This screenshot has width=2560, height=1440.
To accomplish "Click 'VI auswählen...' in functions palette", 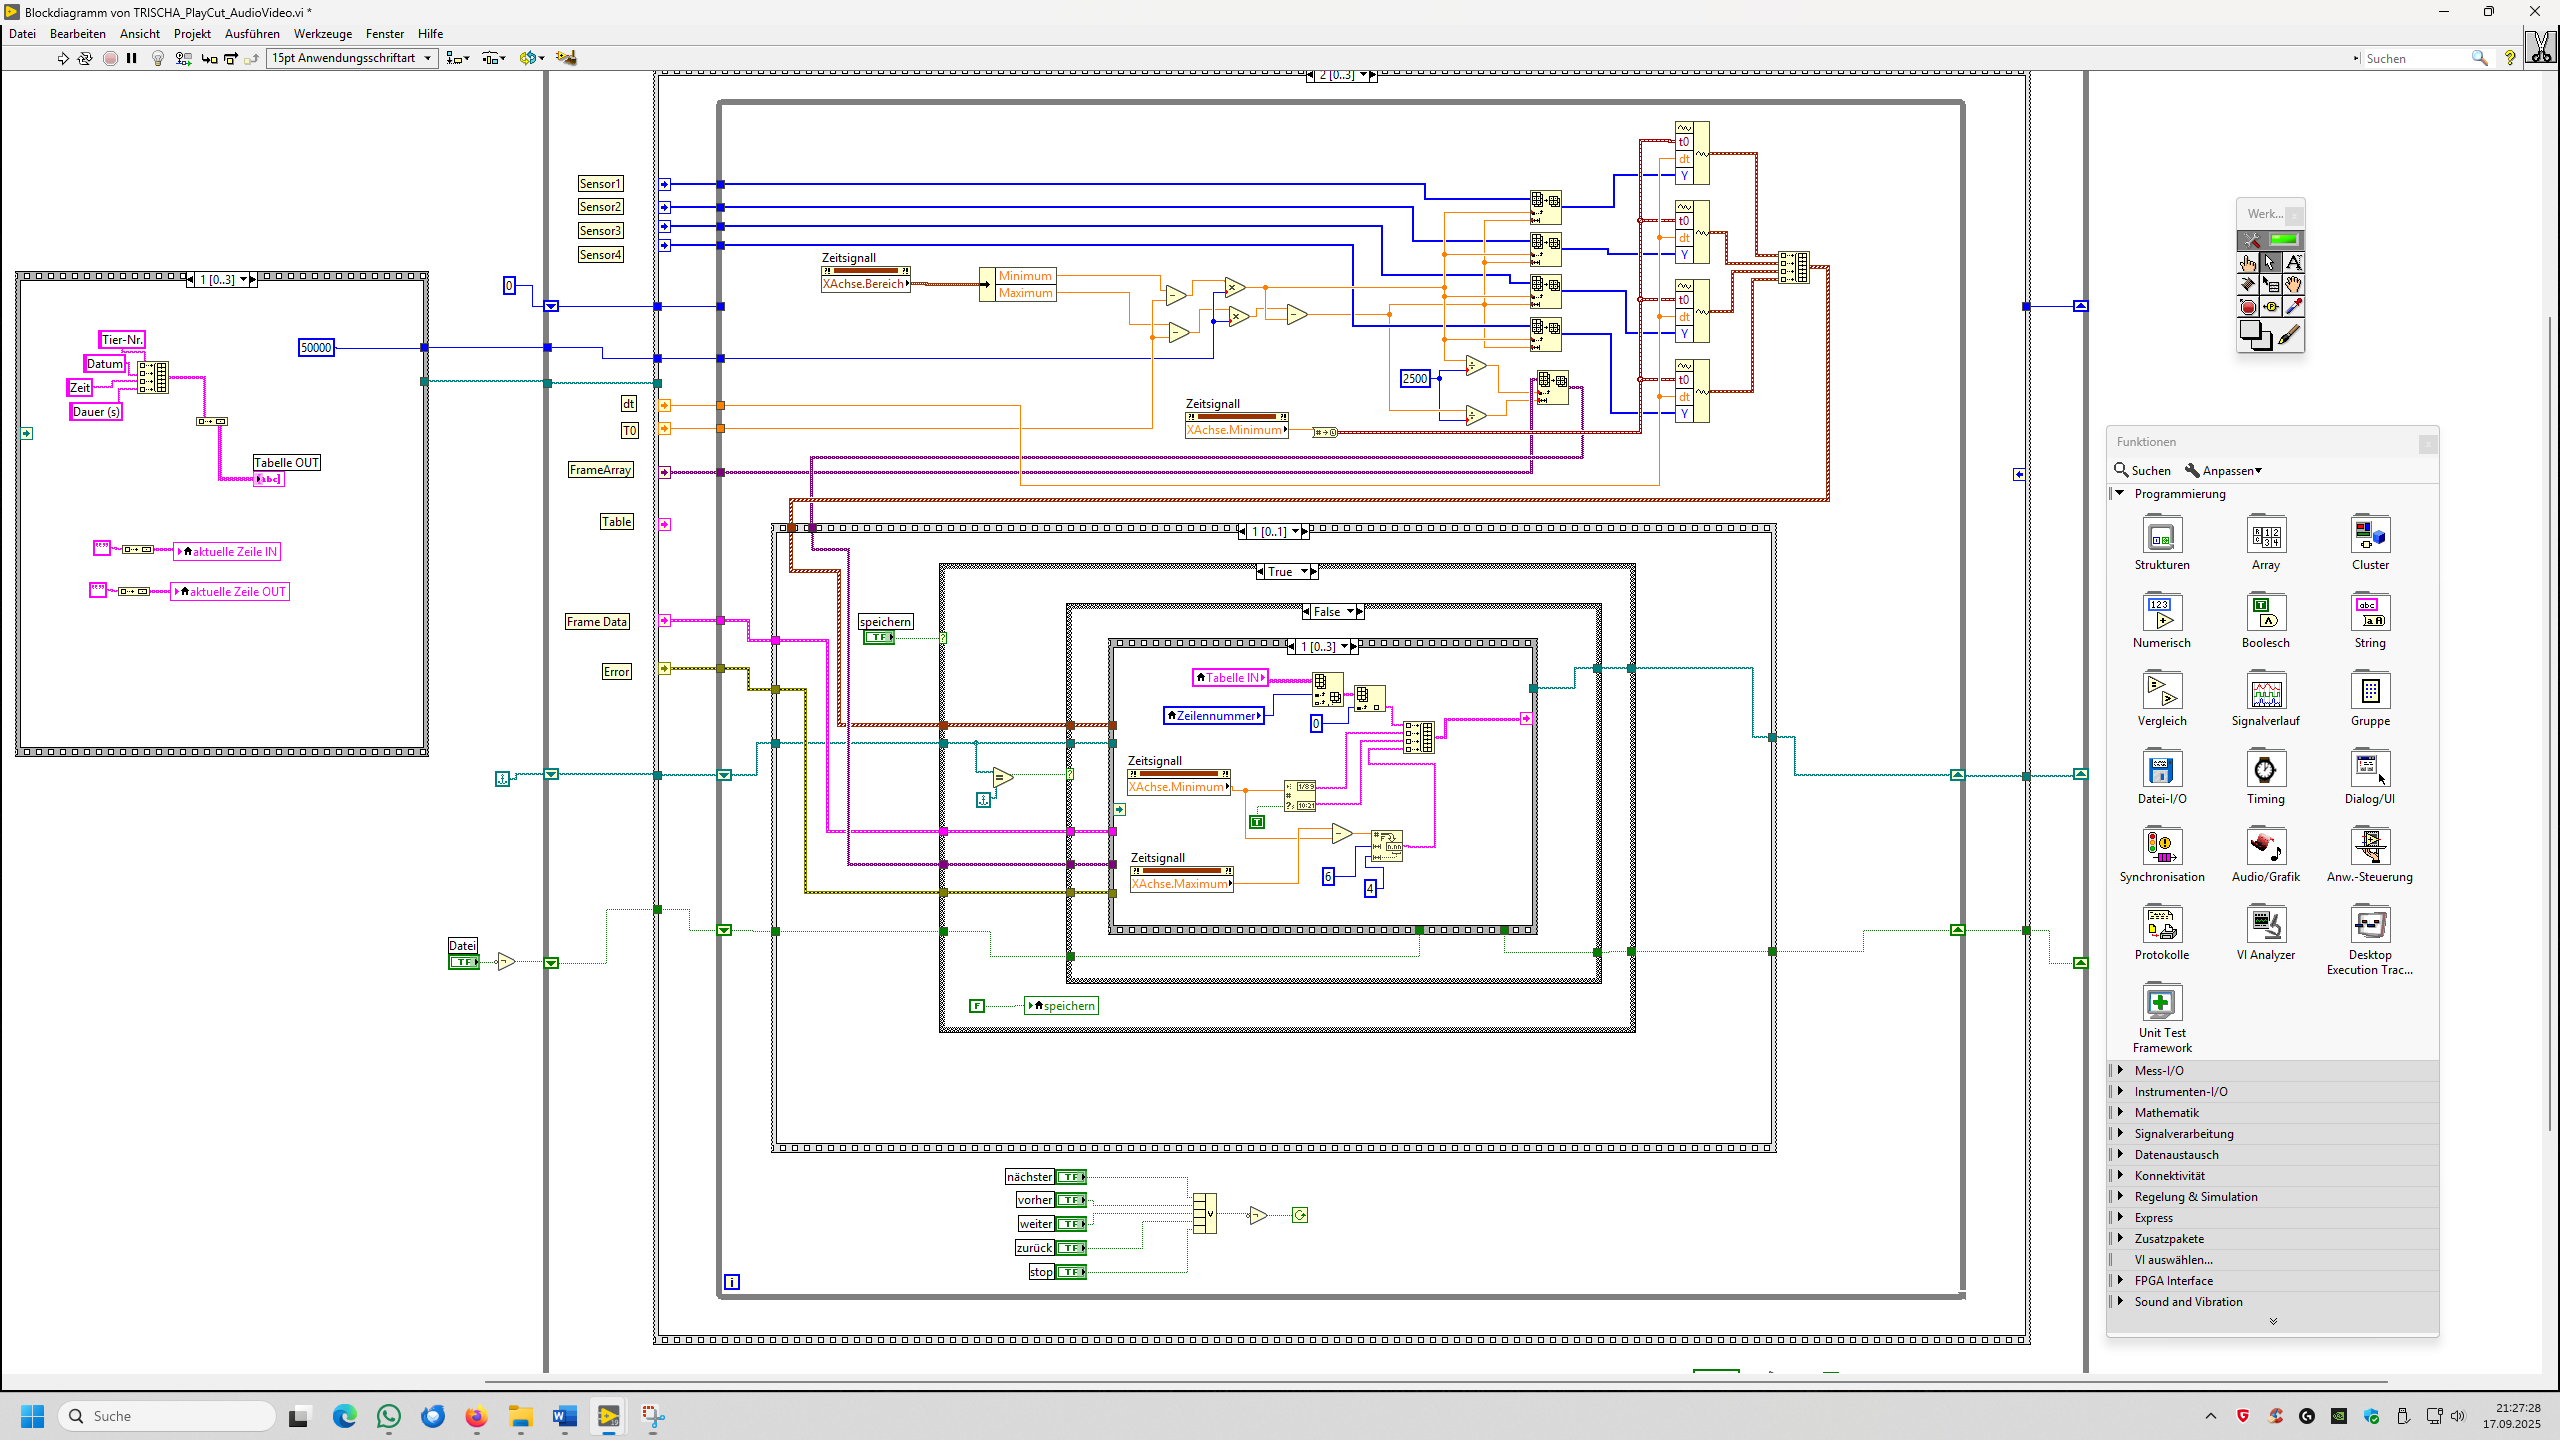I will click(x=2173, y=1260).
